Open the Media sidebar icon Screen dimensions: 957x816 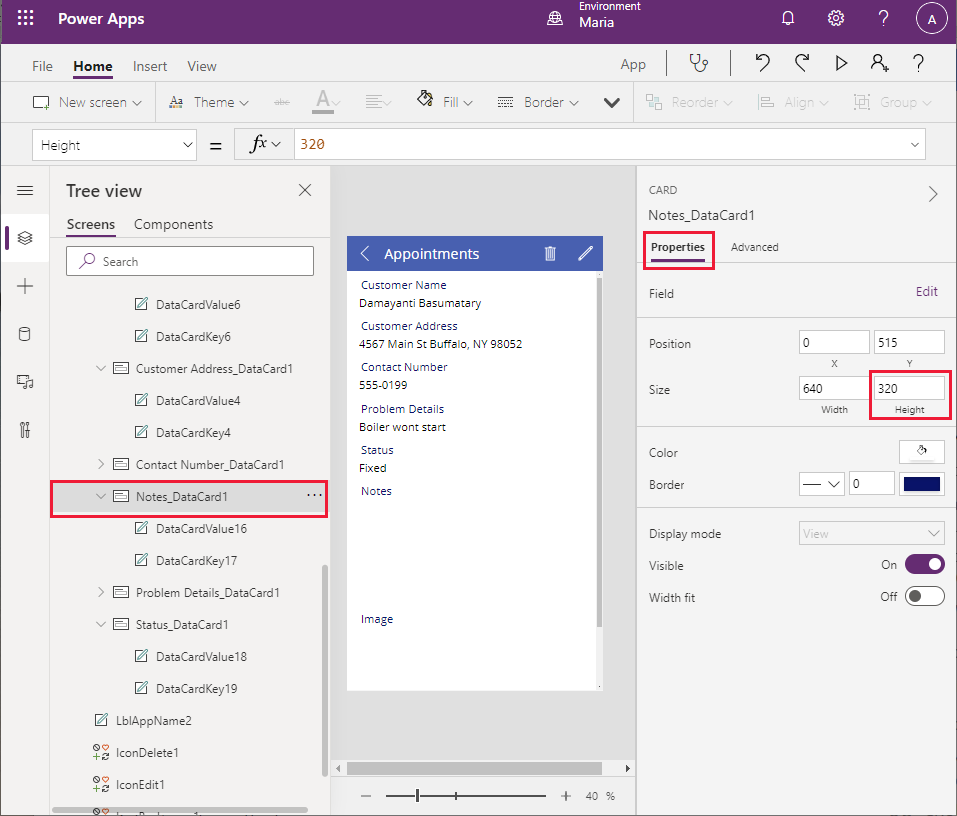[25, 382]
